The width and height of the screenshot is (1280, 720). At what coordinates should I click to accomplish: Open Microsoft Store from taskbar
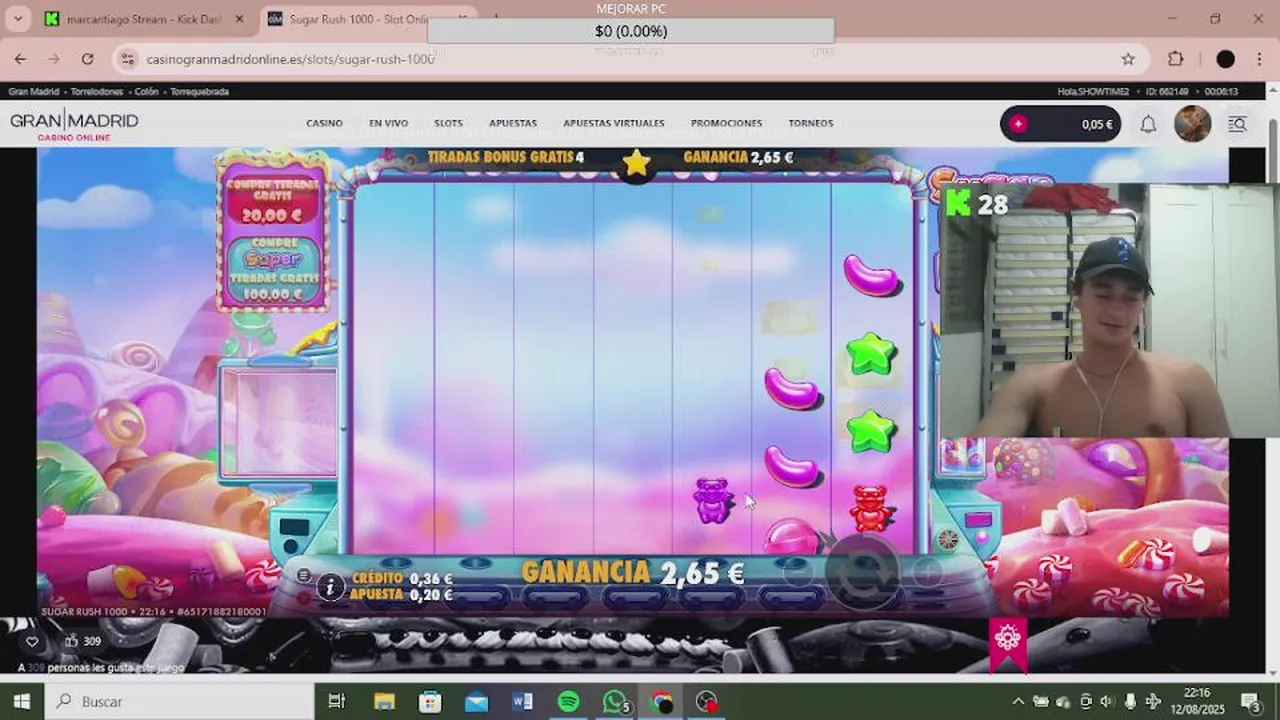coord(430,701)
